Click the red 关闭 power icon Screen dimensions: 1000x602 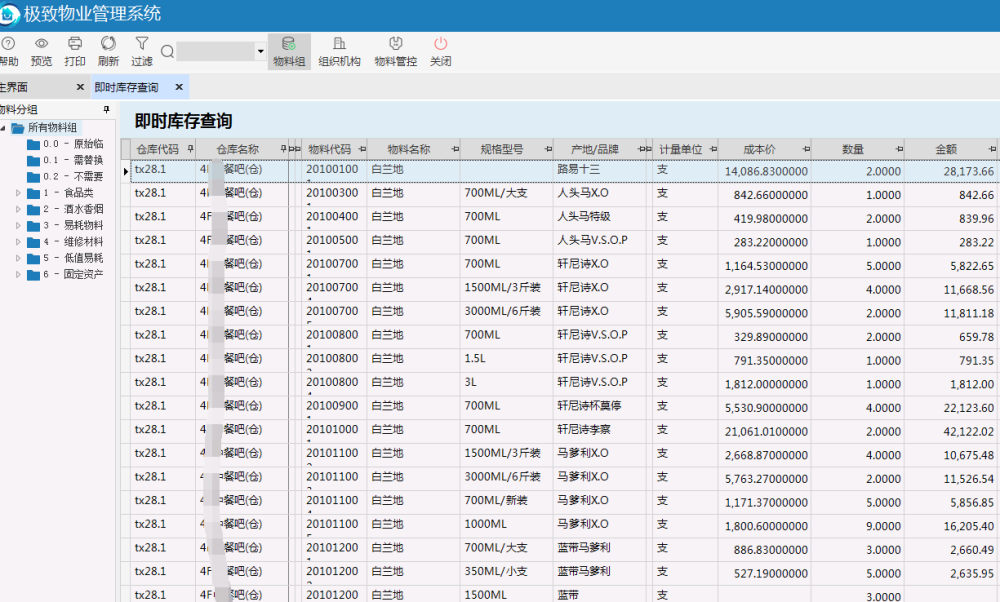(x=441, y=43)
